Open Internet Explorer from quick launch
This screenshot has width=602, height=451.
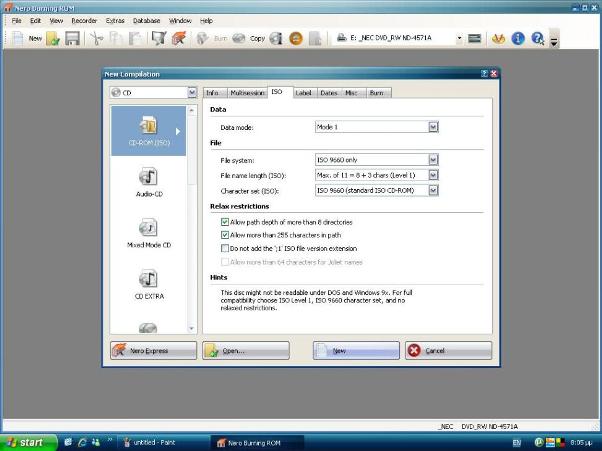coord(82,443)
